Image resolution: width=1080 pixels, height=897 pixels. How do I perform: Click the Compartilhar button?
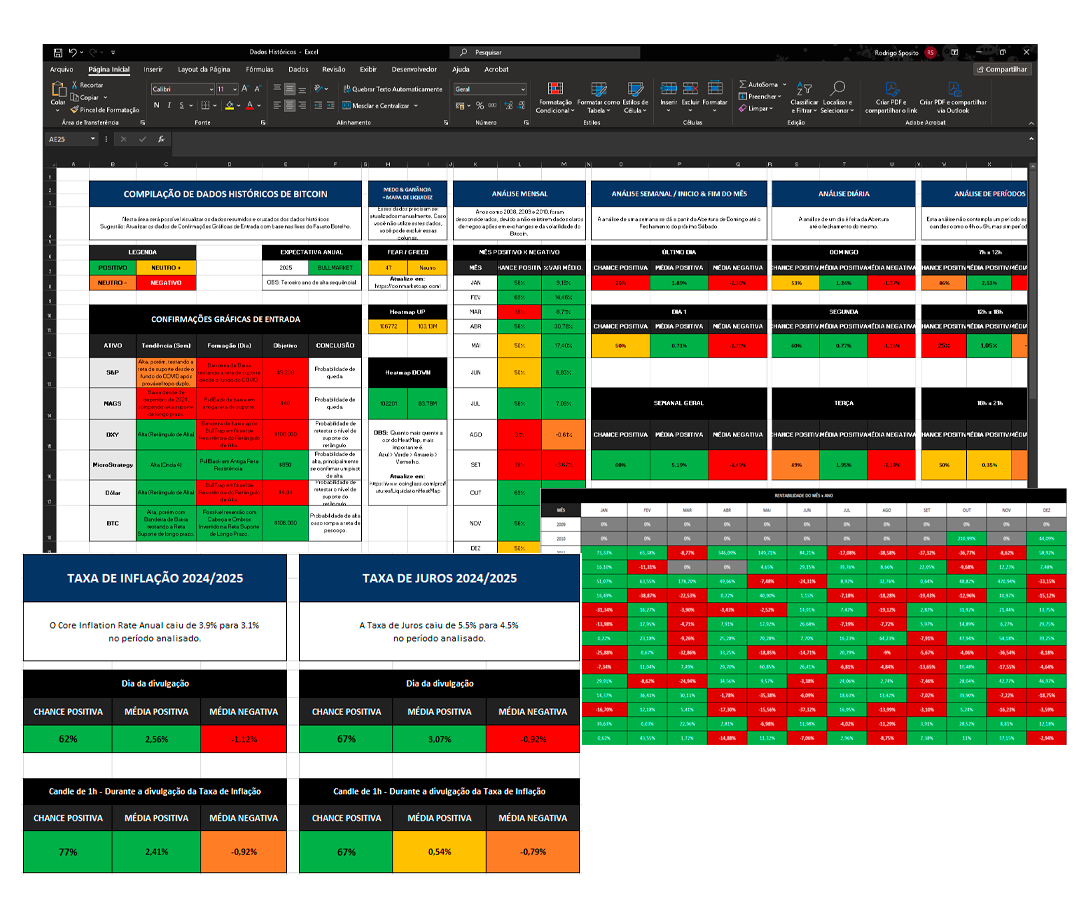point(1002,70)
